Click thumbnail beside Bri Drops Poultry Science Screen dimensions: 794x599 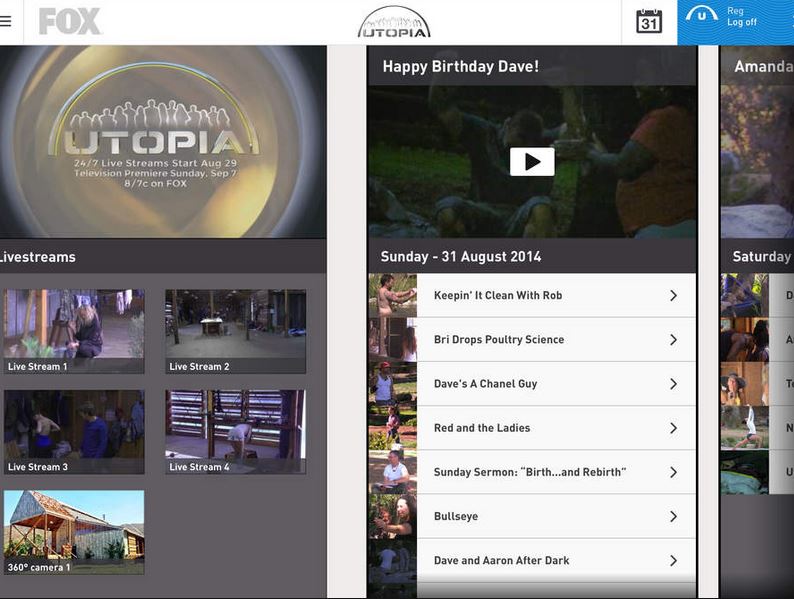tap(393, 340)
